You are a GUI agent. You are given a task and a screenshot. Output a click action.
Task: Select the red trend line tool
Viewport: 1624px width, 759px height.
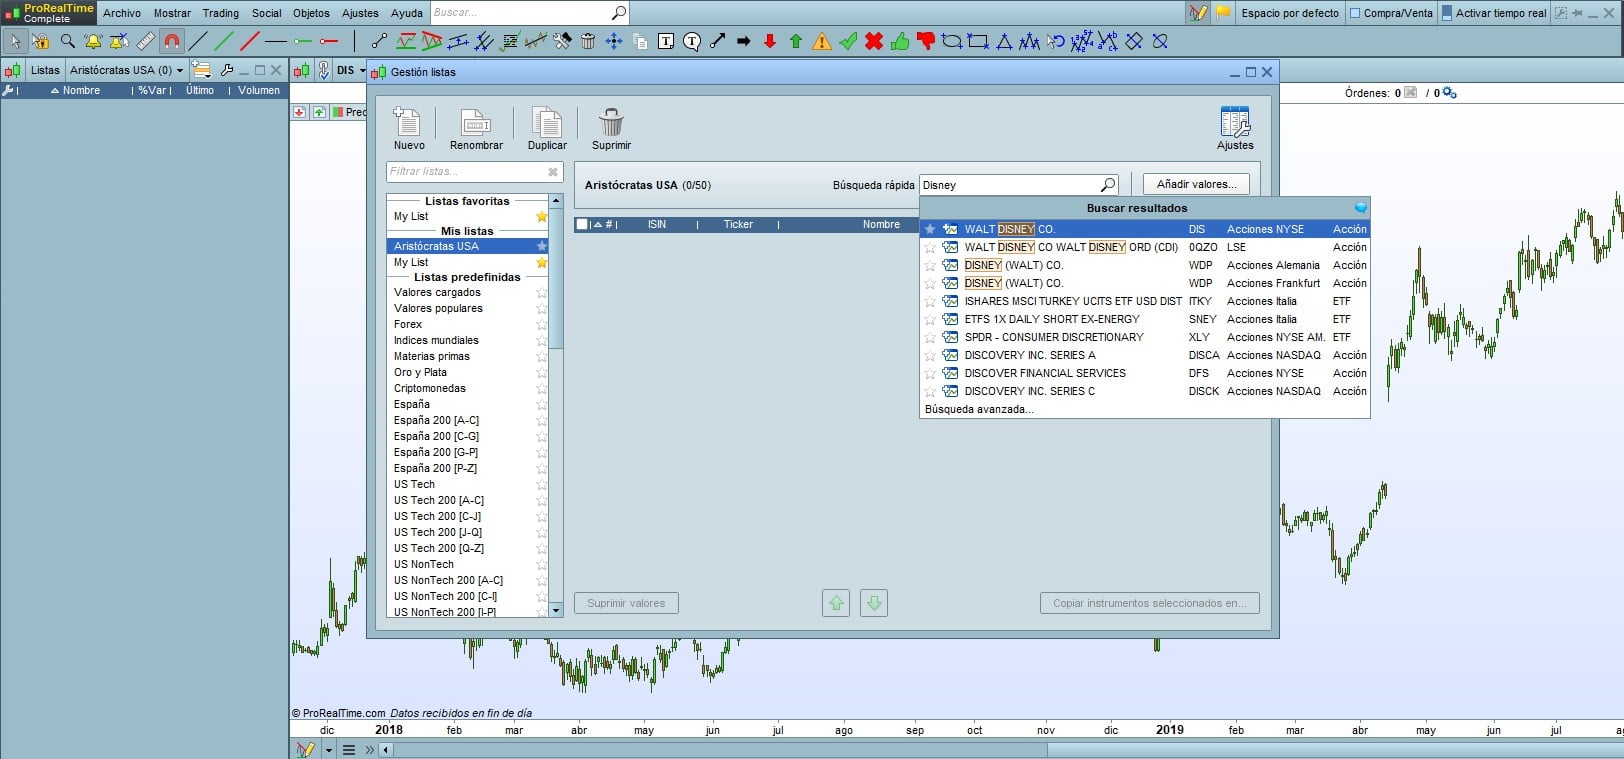pyautogui.click(x=250, y=41)
